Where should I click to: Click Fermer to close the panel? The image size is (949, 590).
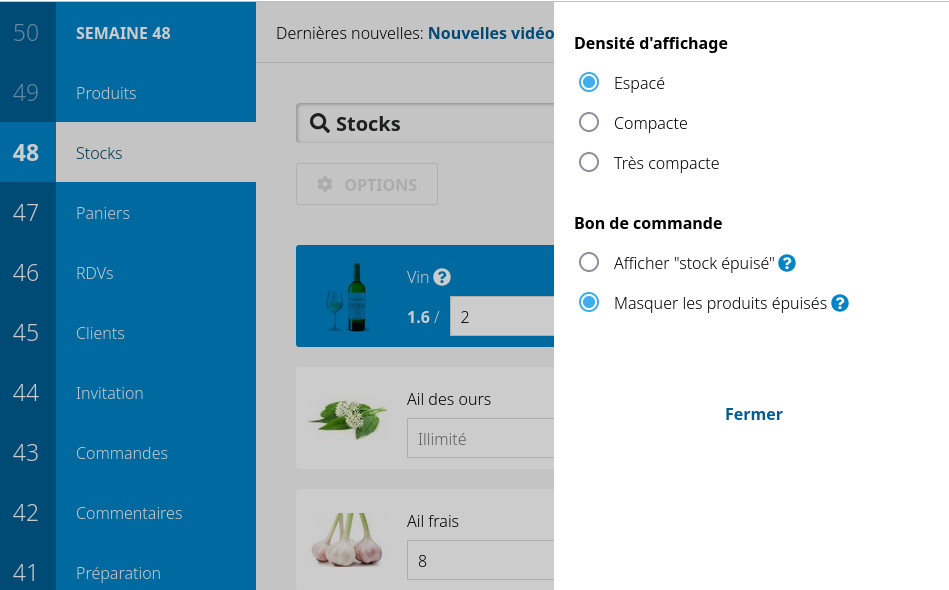pyautogui.click(x=753, y=414)
